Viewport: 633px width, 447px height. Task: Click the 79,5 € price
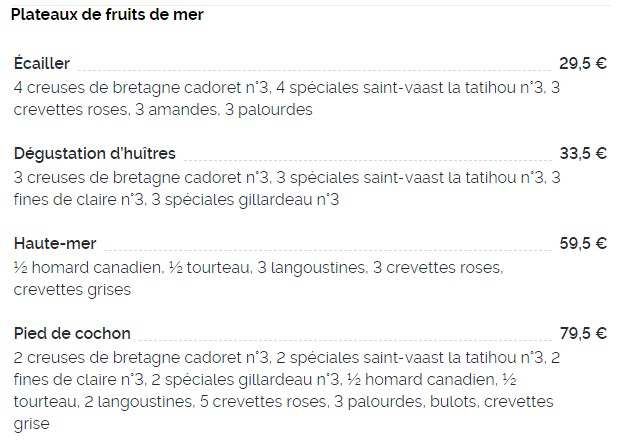coord(583,334)
